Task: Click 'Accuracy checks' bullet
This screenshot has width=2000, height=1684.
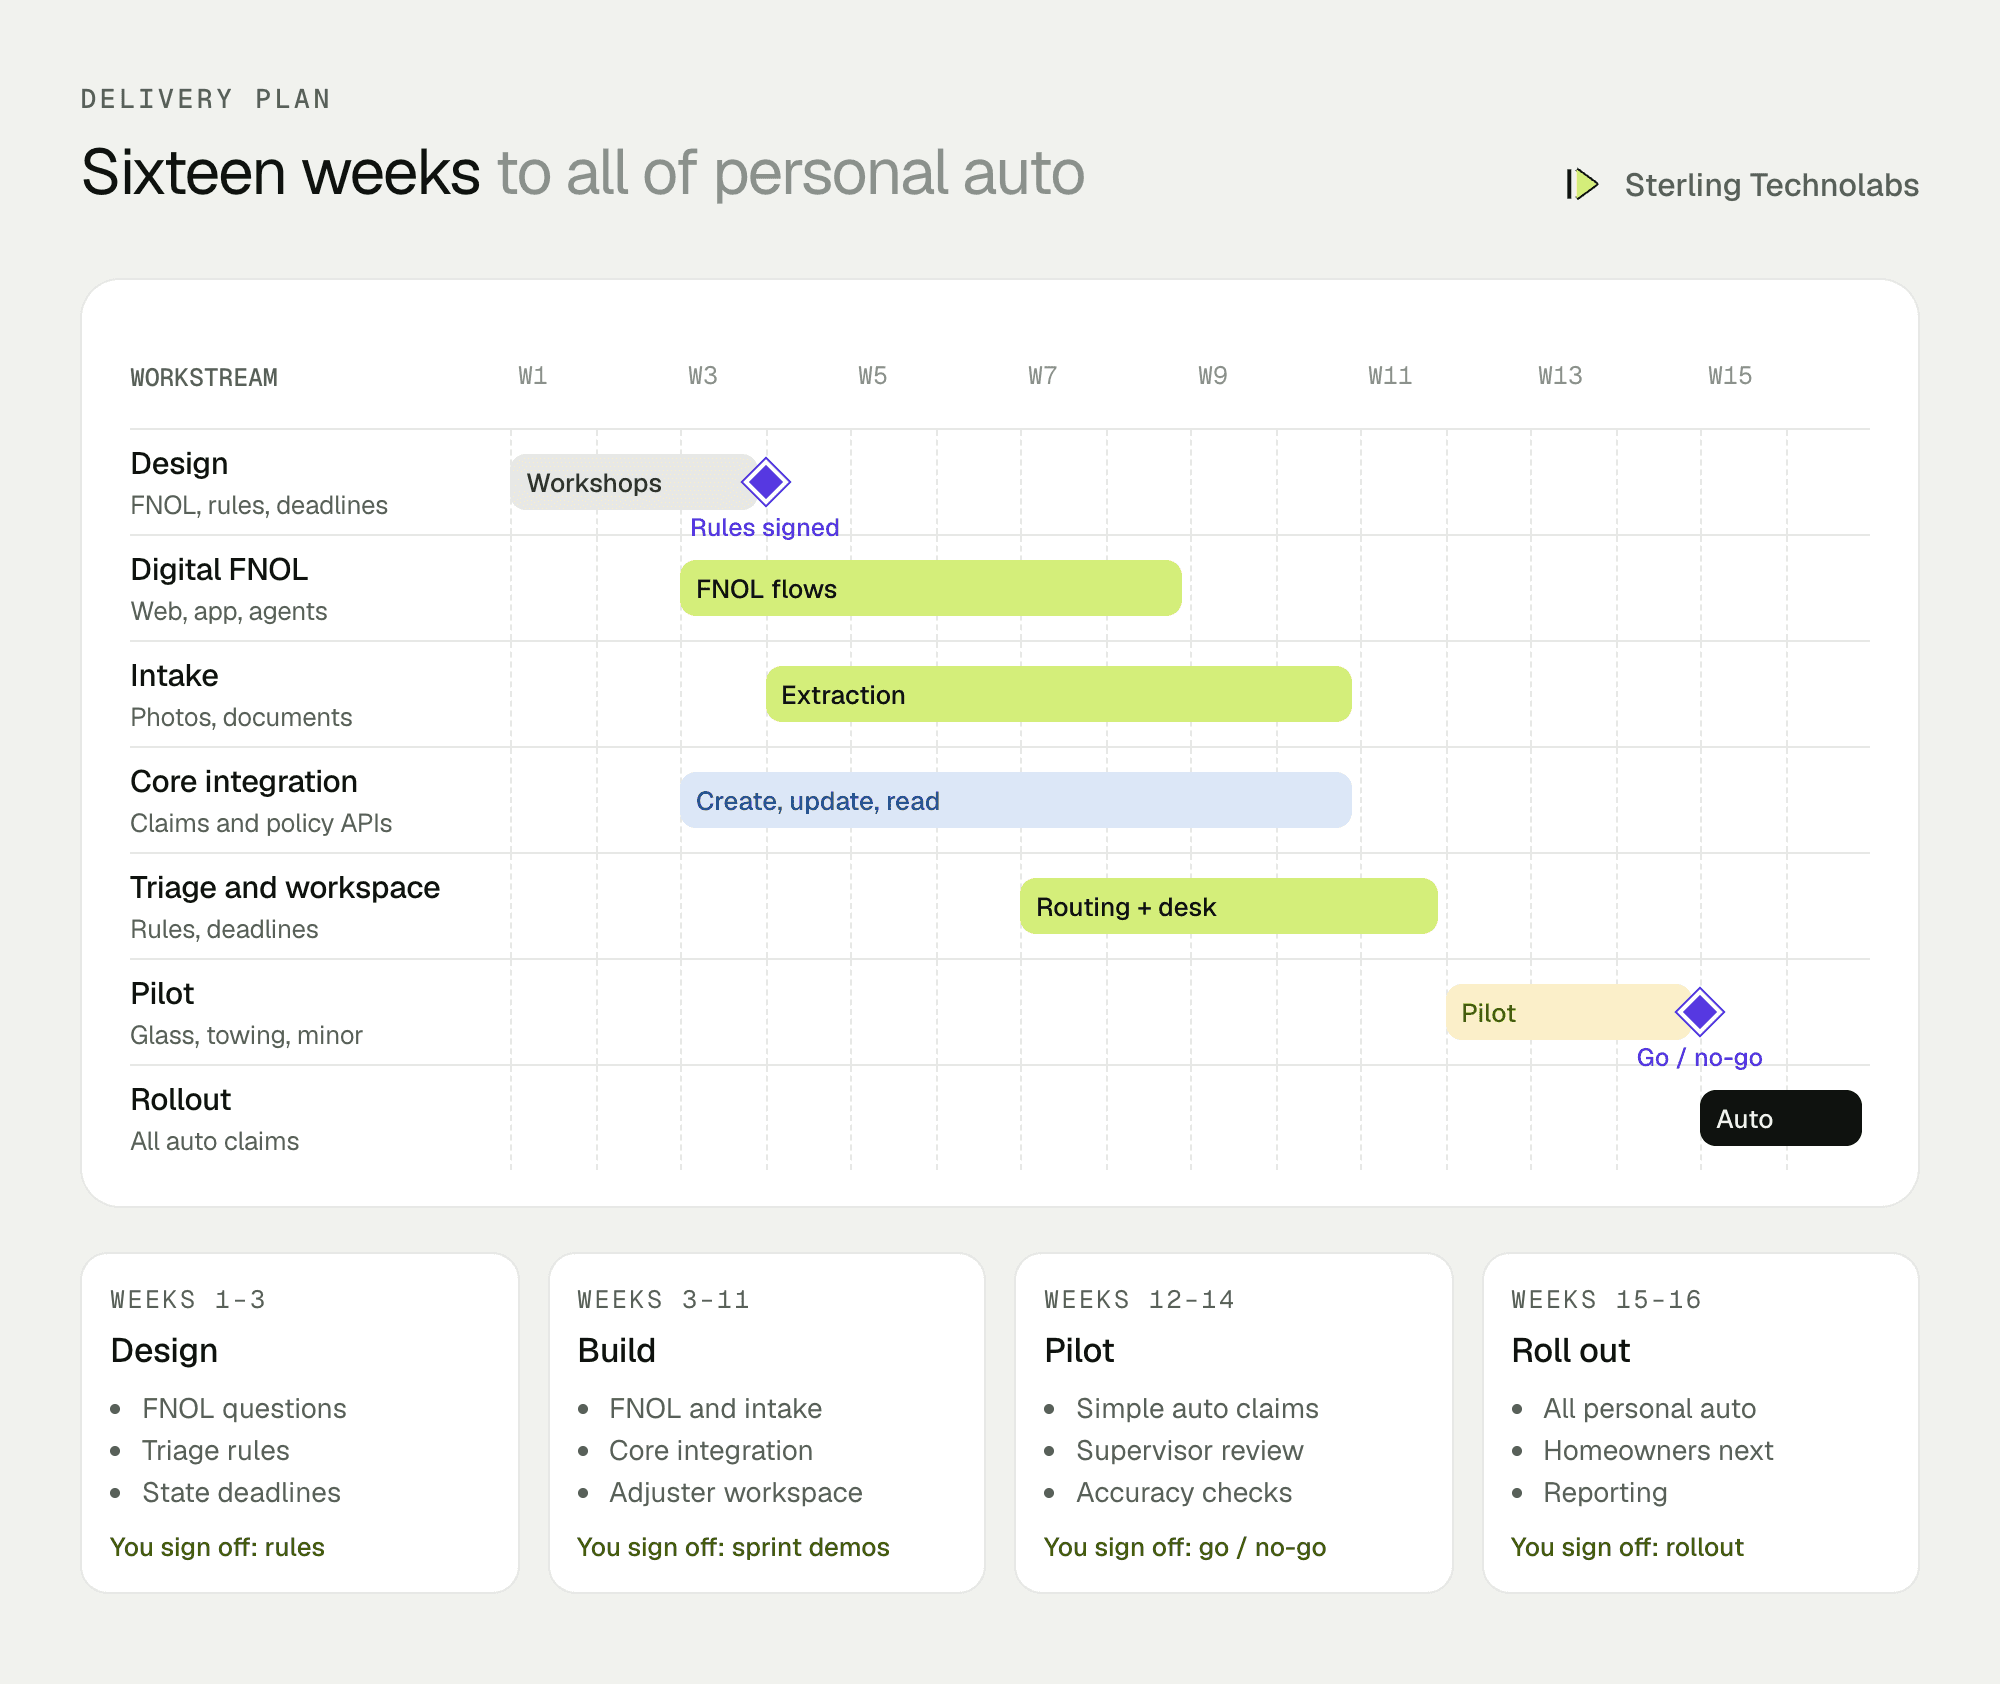Action: 1184,1492
